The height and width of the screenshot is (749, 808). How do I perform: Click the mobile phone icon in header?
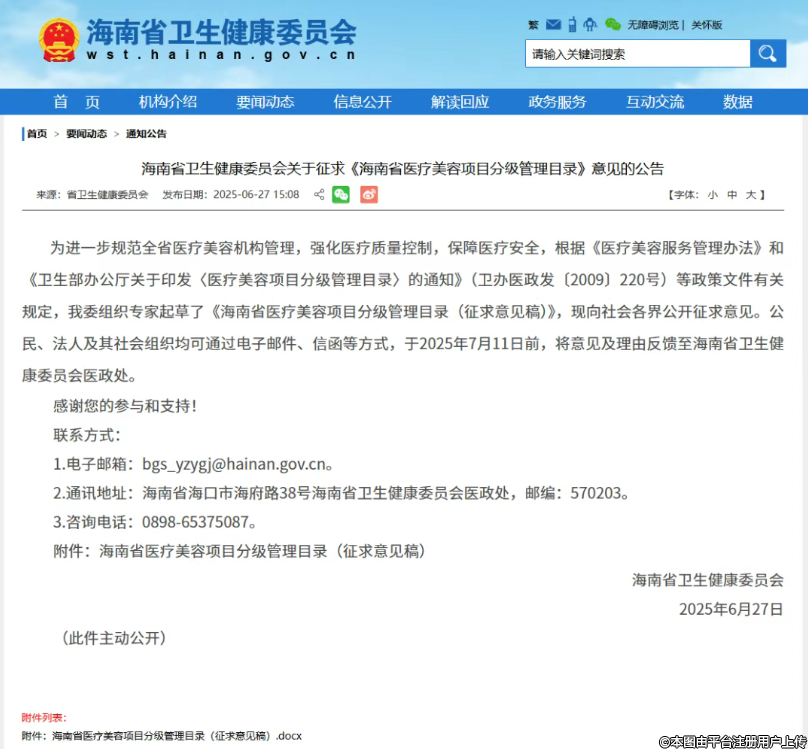coord(570,24)
